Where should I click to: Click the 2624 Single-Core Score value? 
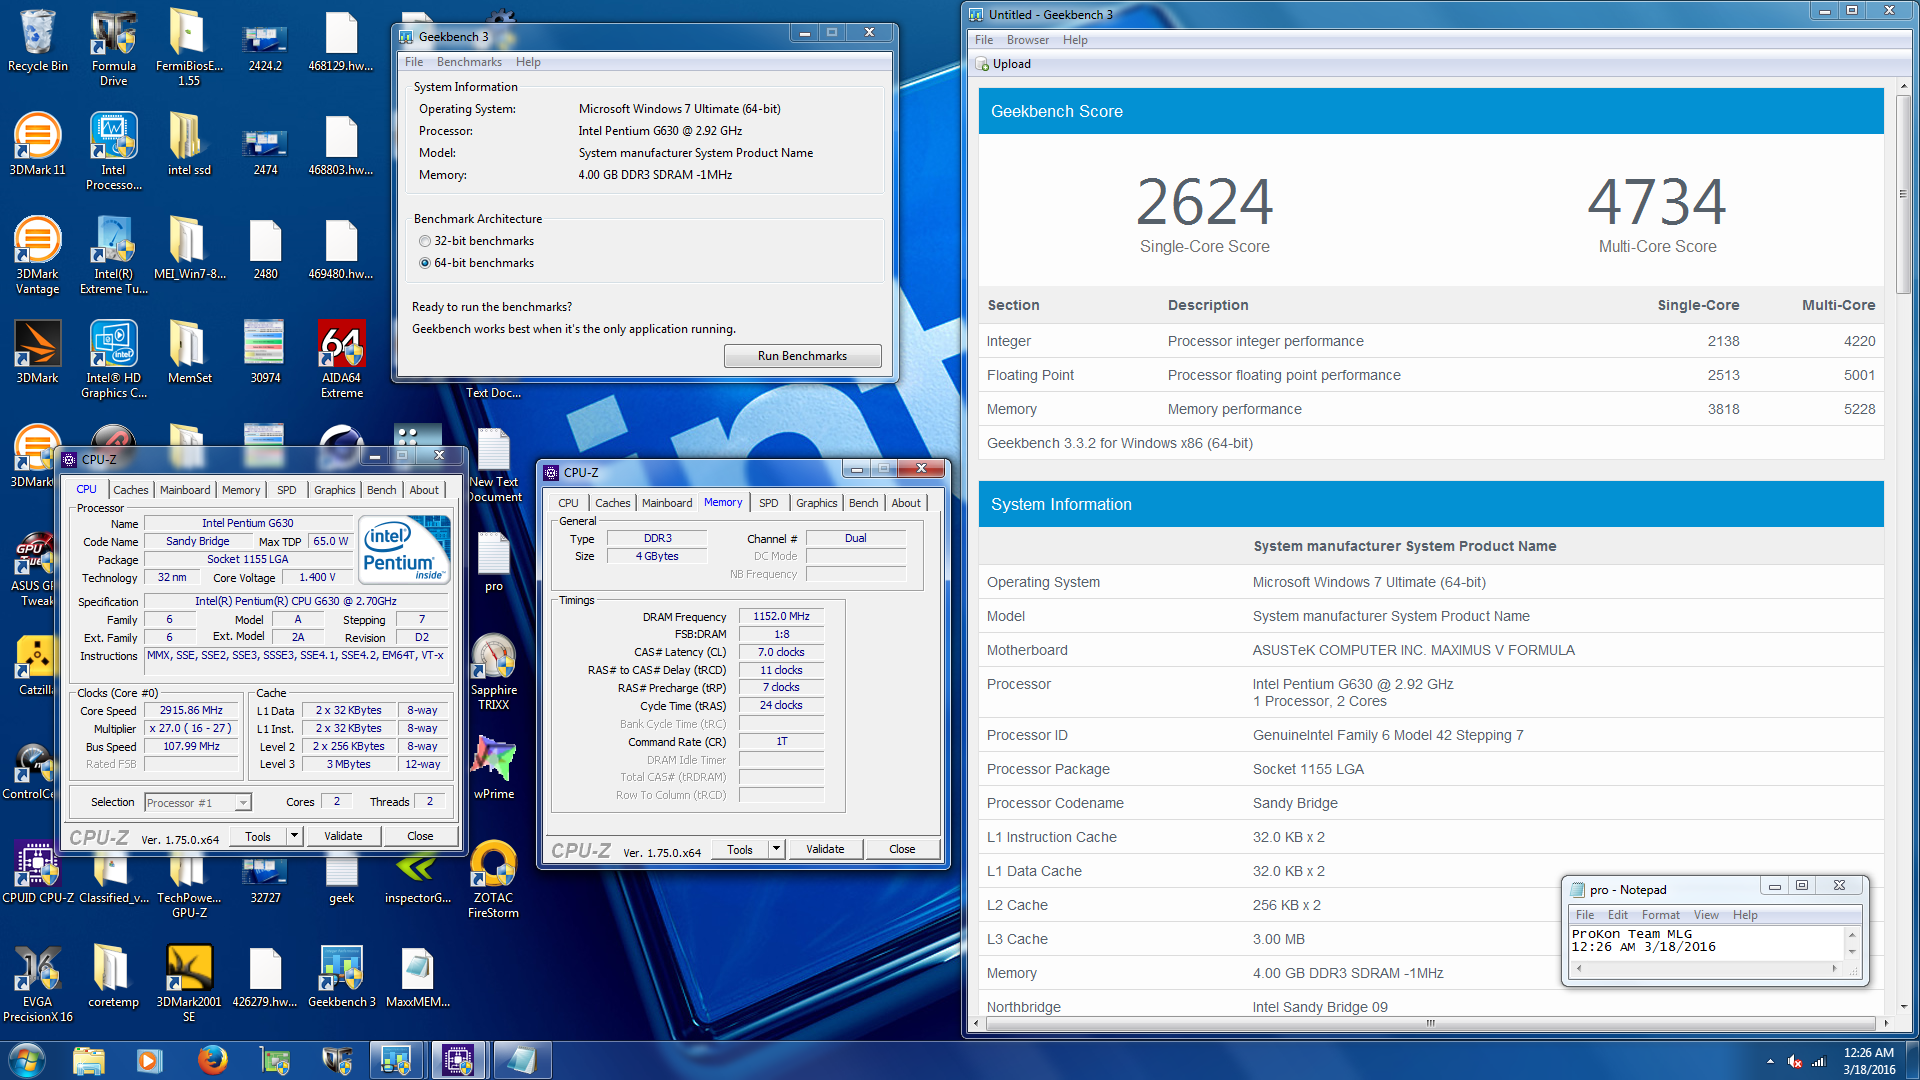pos(1204,203)
